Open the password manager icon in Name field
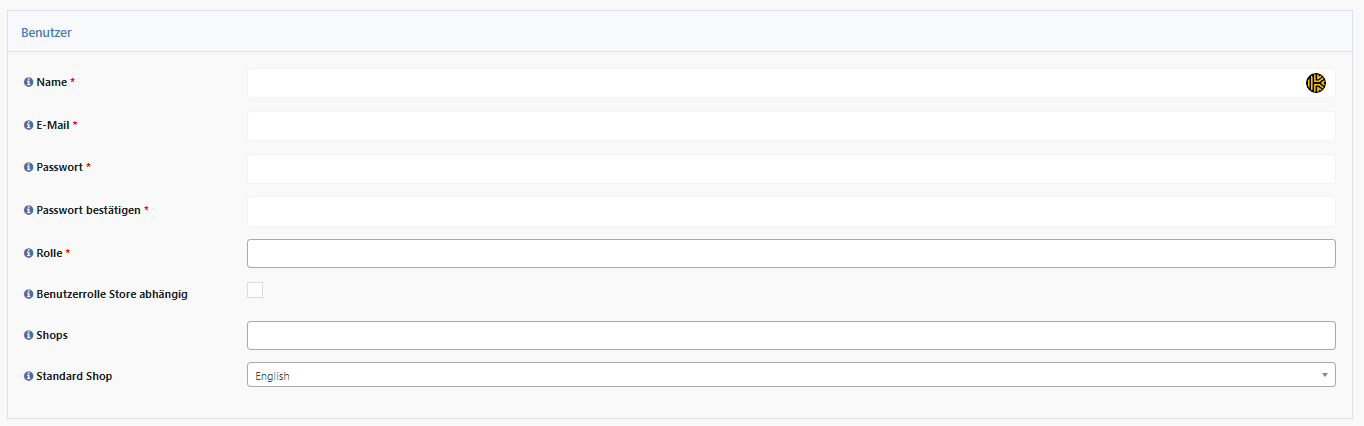 [1316, 83]
